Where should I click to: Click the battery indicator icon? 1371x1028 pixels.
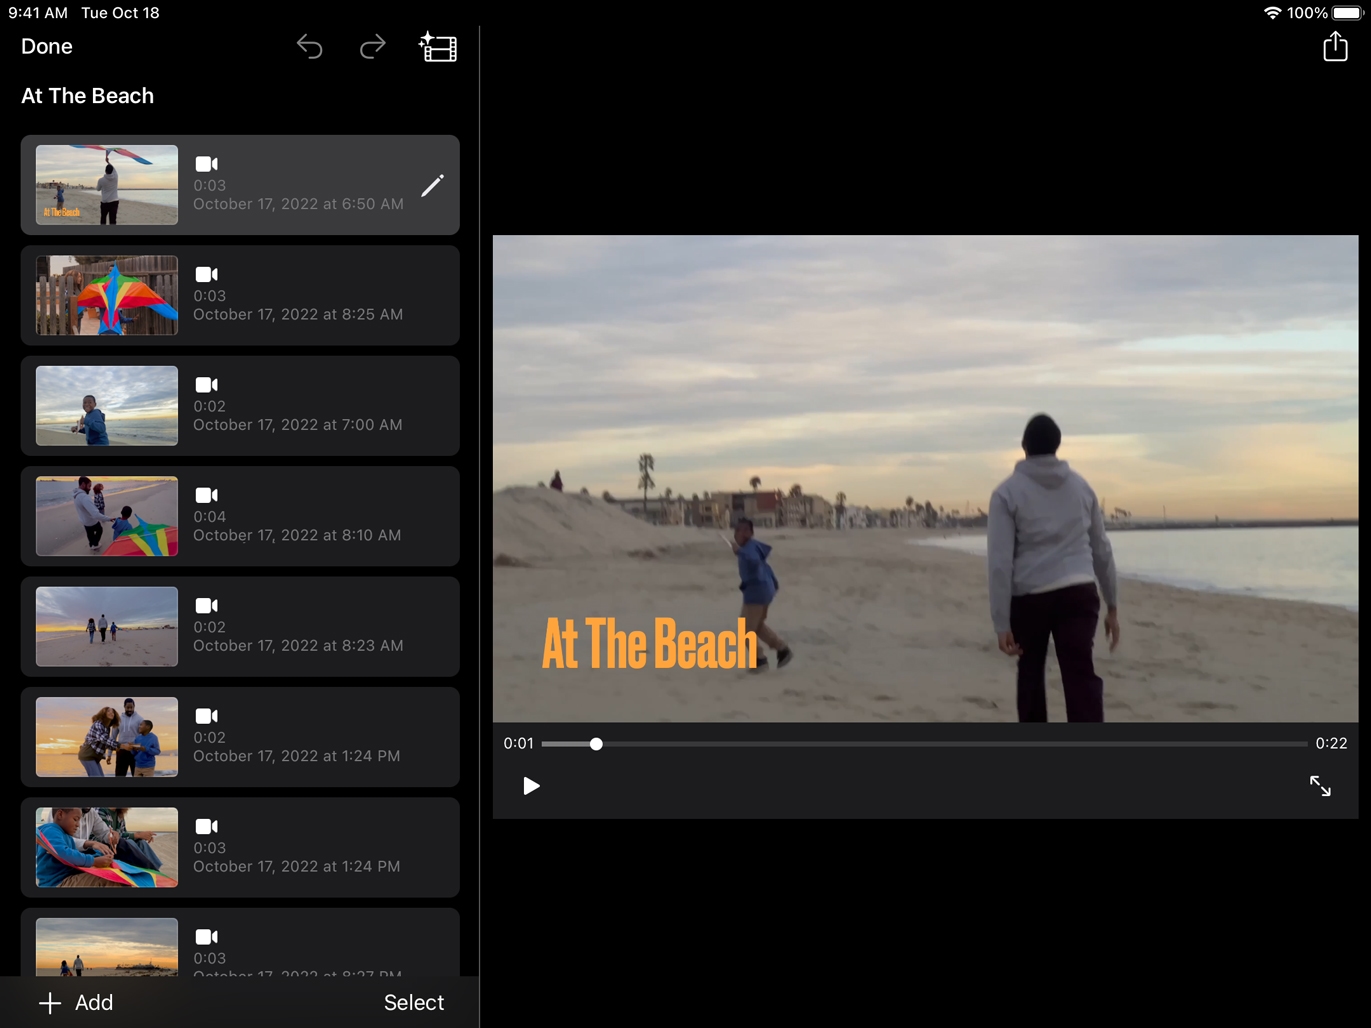pos(1347,13)
